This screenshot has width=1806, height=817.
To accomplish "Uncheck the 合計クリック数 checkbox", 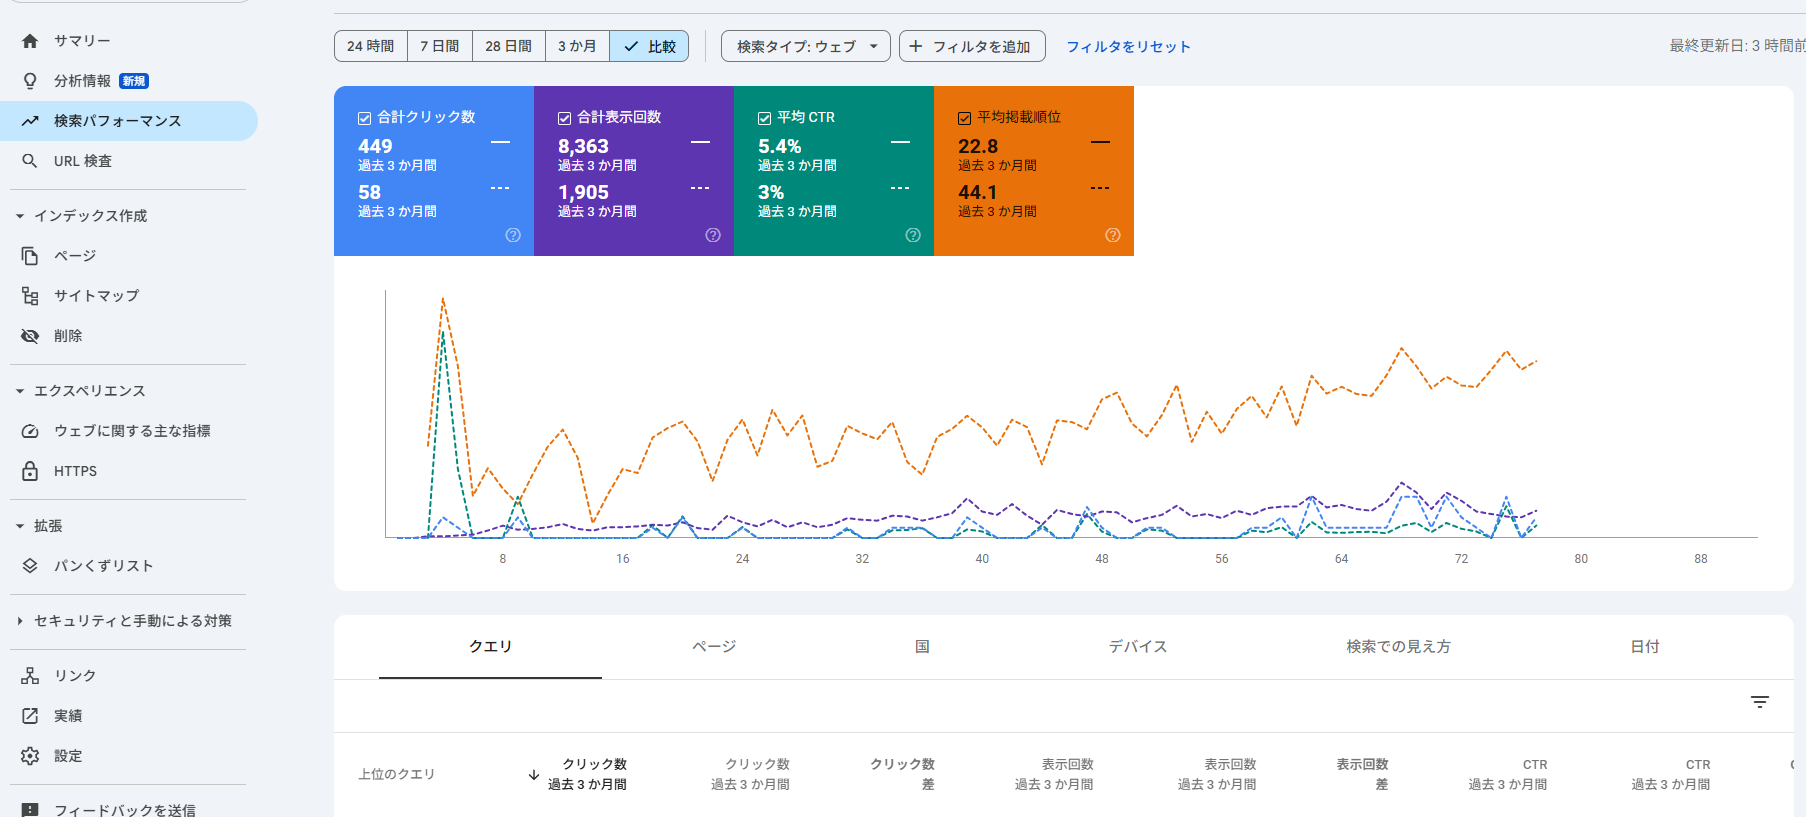I will coord(365,118).
